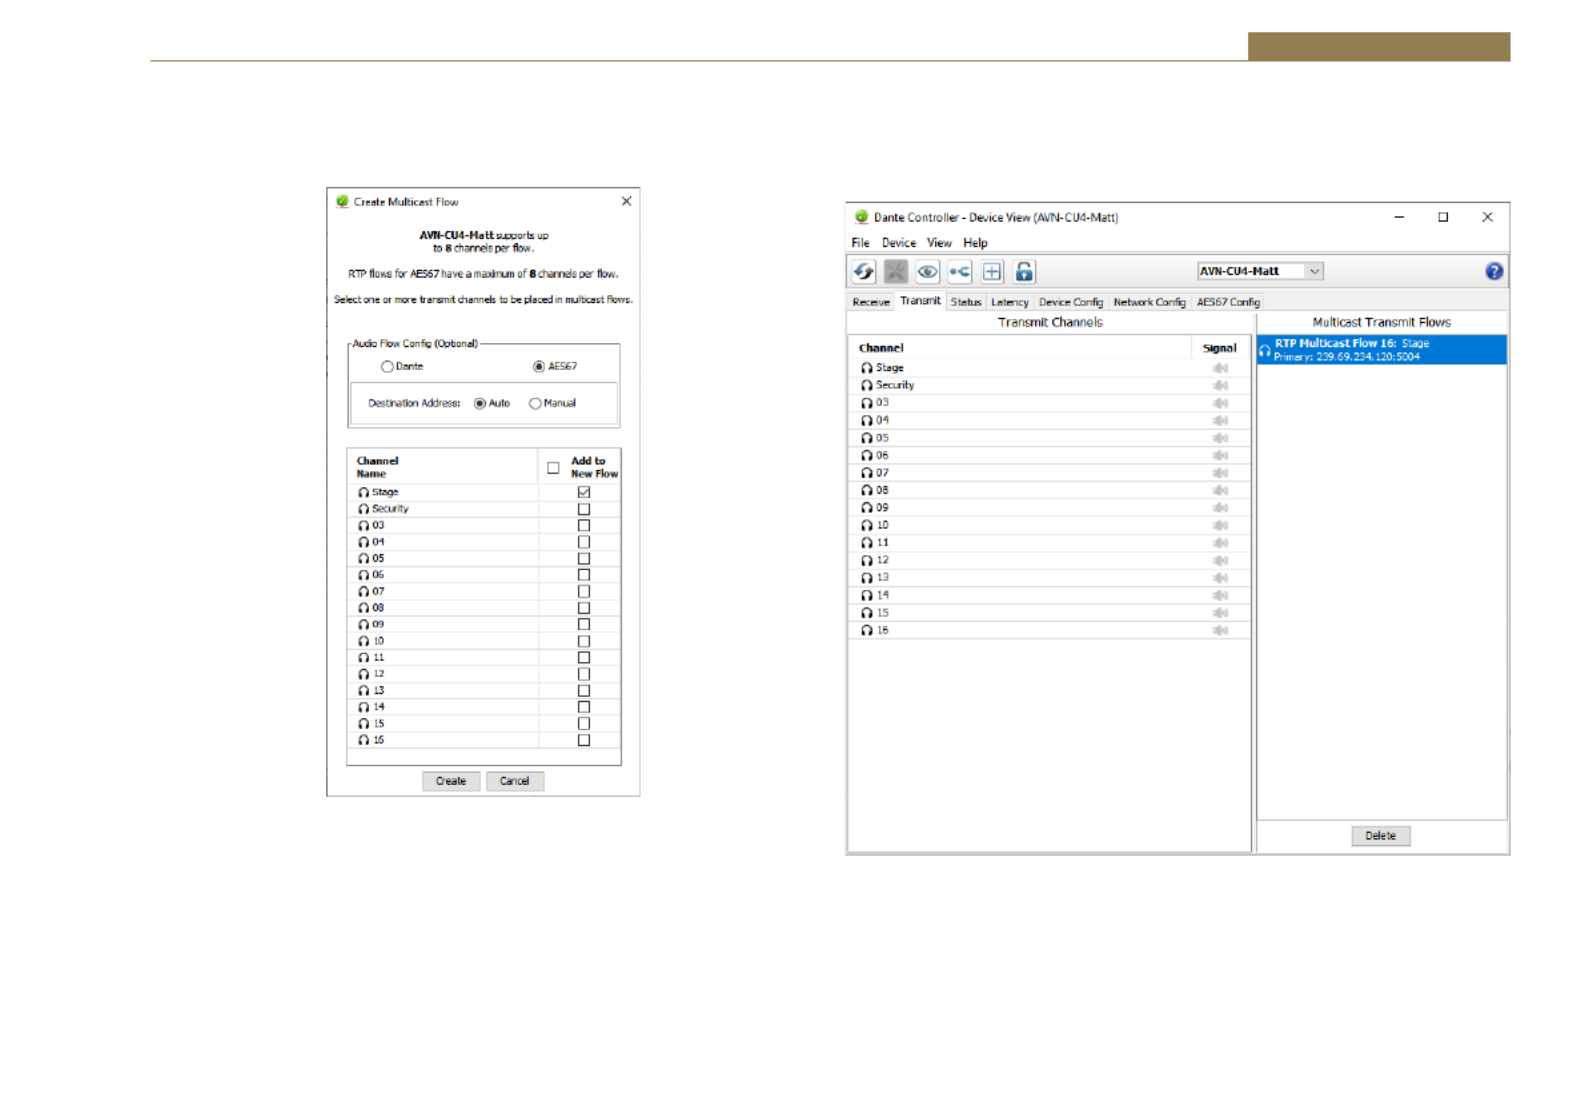This screenshot has width=1586, height=1118.
Task: Click signal speaker icon for Stage channel
Action: coord(1220,368)
